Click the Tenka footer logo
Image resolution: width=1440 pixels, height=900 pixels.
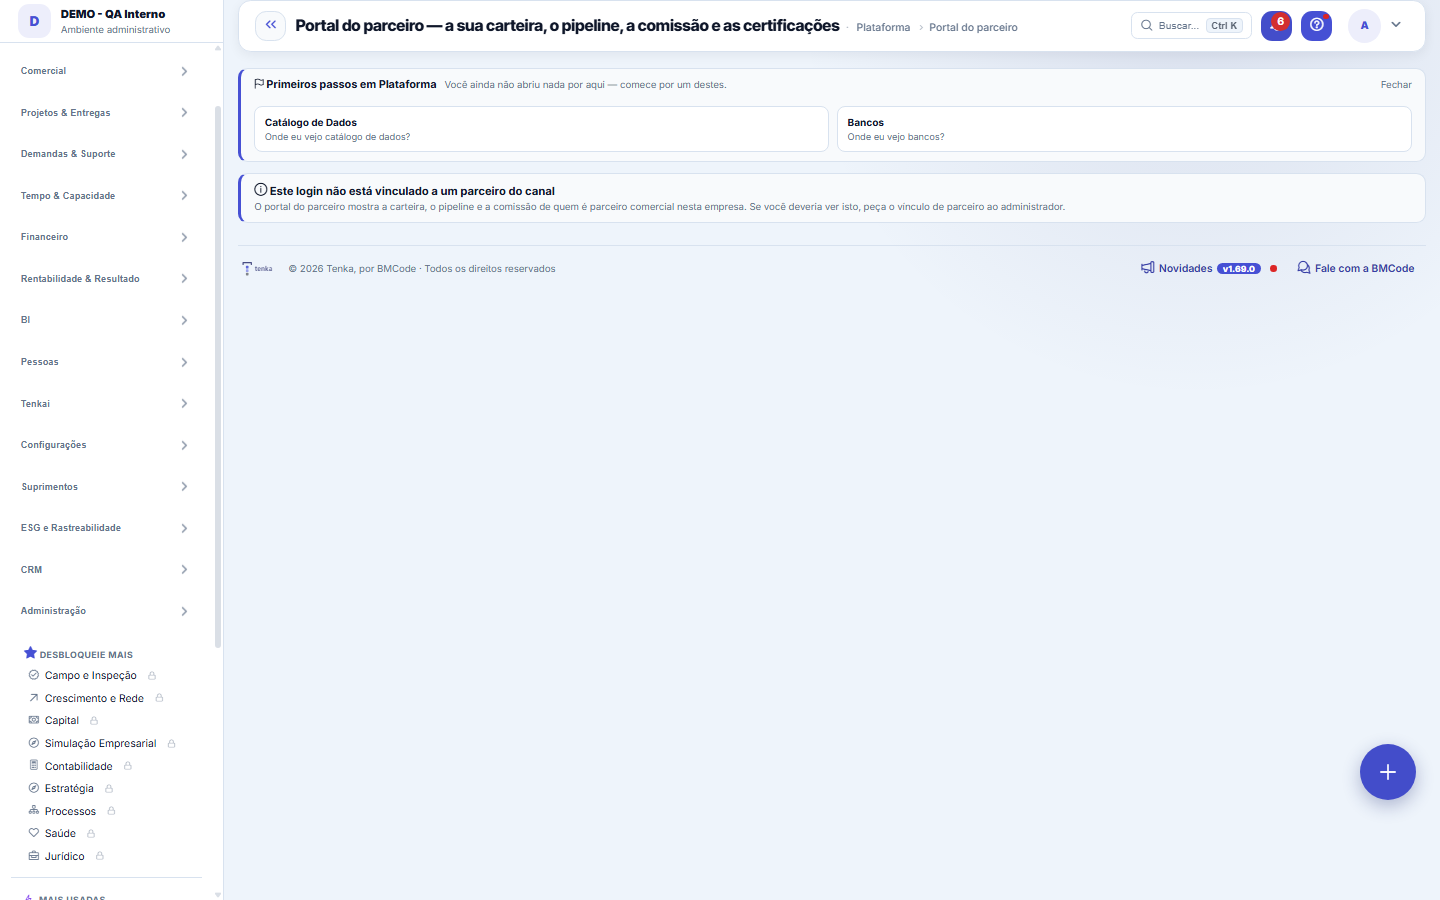coord(258,268)
